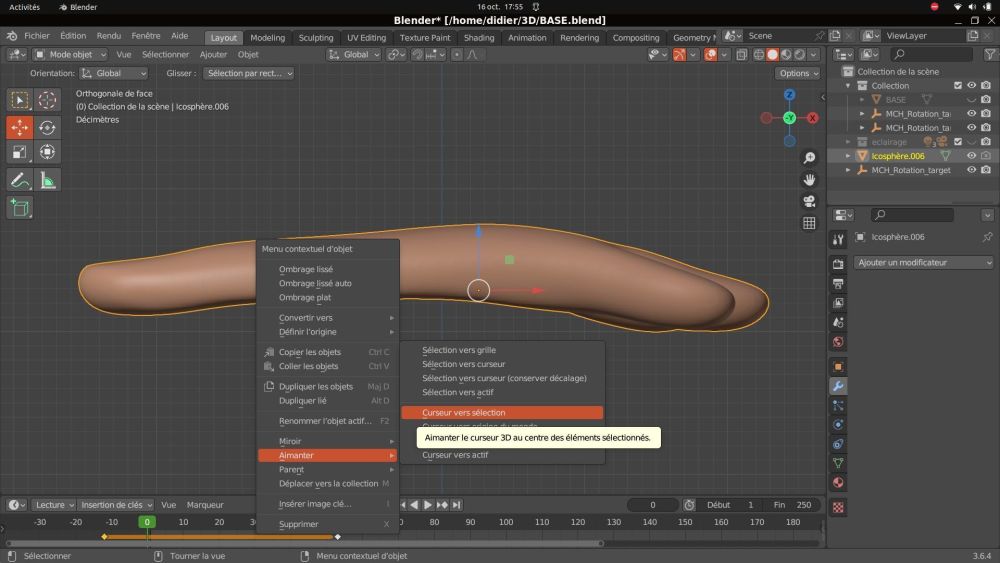
Task: Open the World properties tab
Action: coord(838,342)
